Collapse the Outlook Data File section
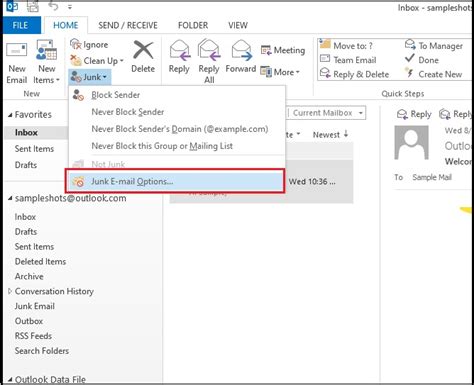Screen dimensions: 474x385 tap(10, 379)
